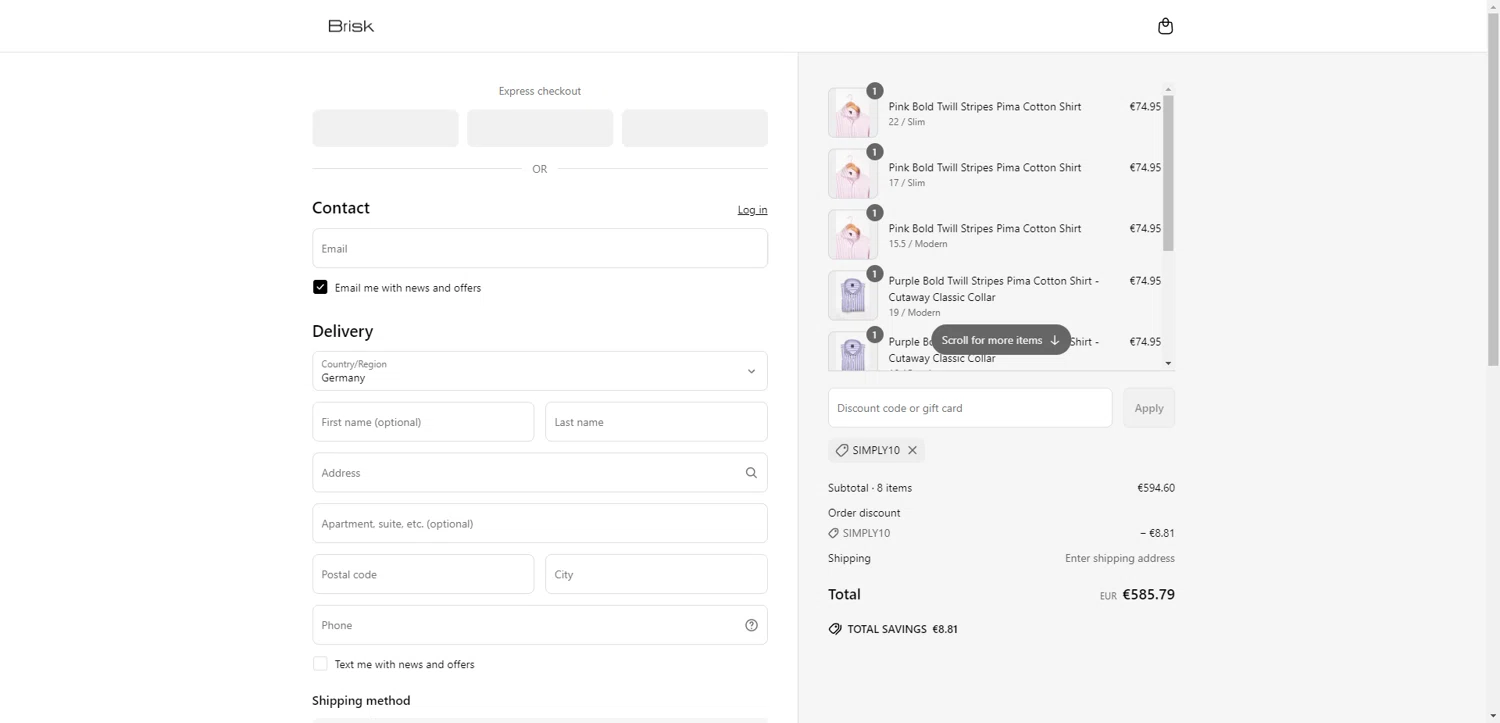Open the Country/Region dropdown

540,371
